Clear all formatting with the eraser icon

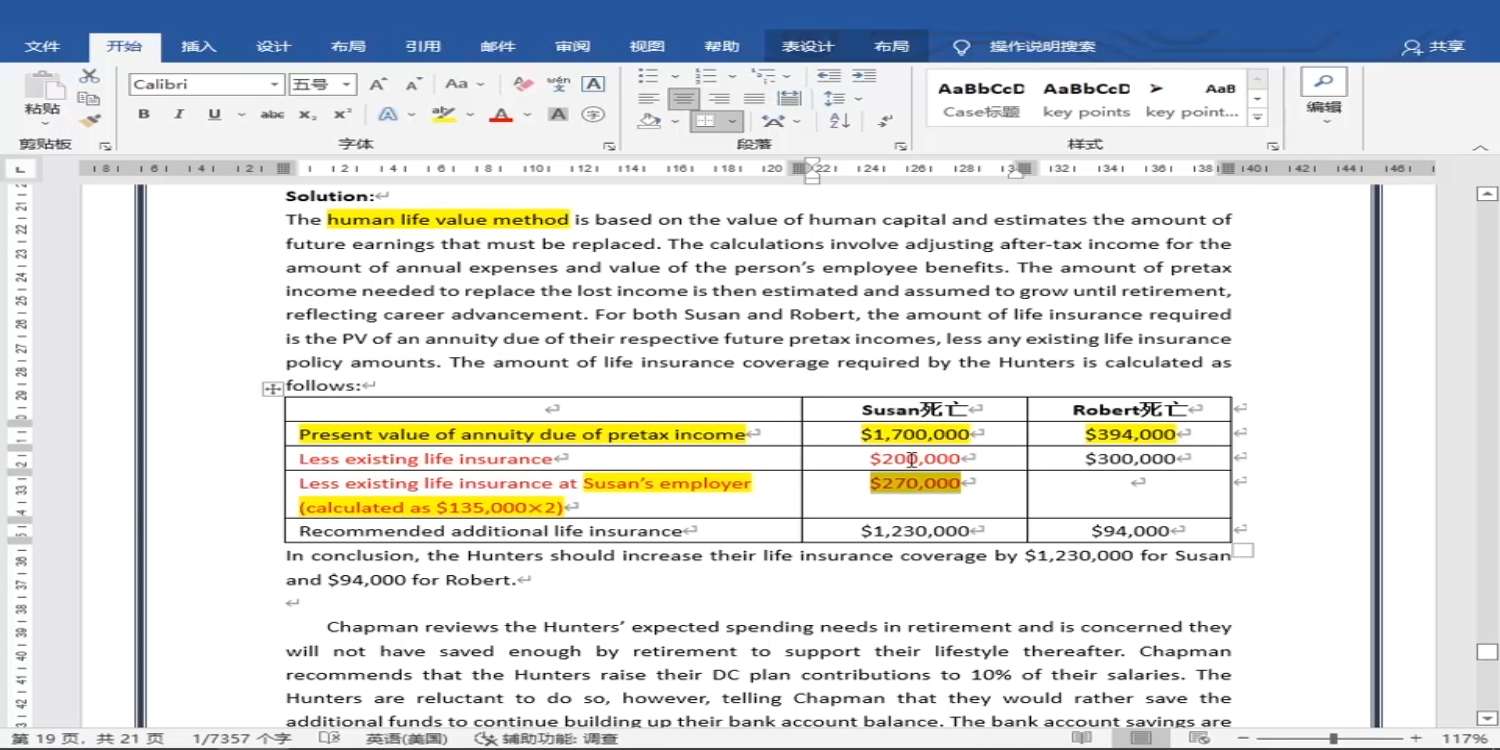tap(522, 85)
